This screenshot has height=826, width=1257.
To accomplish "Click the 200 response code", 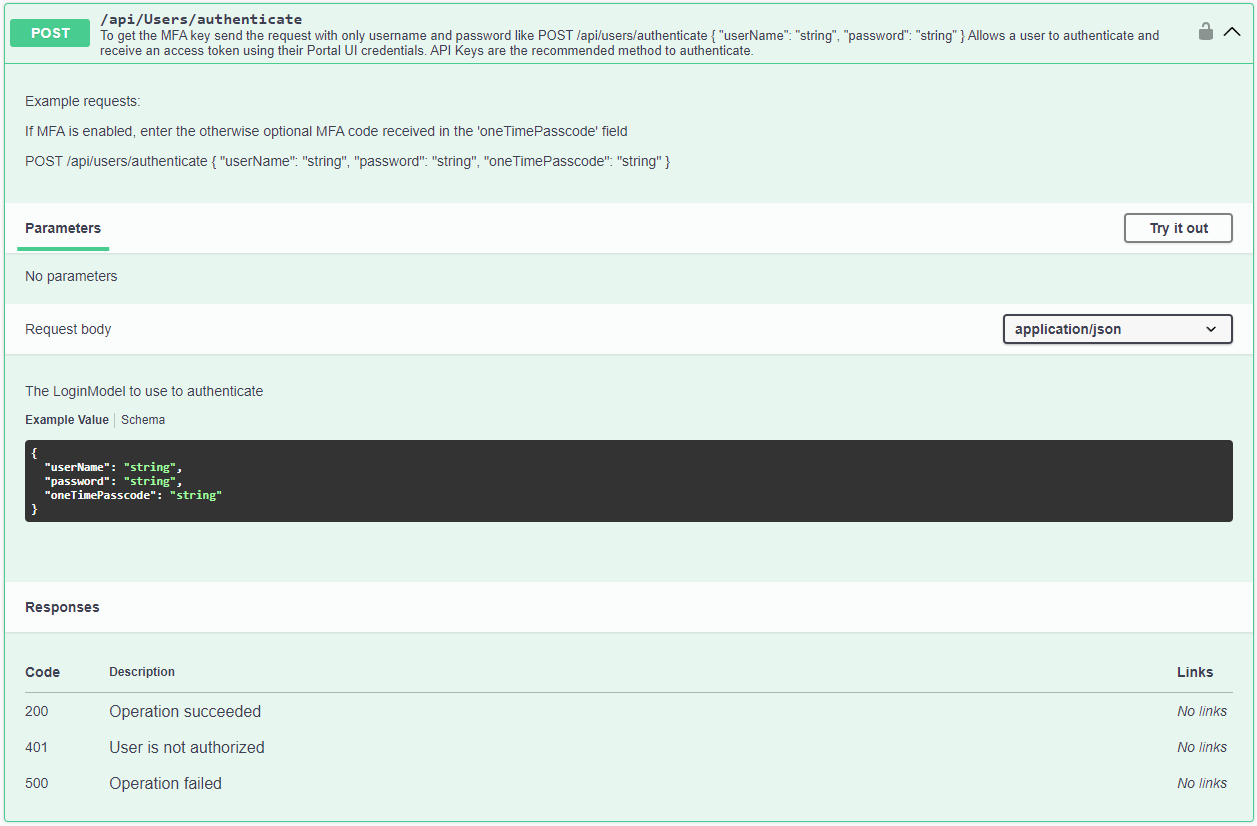I will [x=37, y=712].
